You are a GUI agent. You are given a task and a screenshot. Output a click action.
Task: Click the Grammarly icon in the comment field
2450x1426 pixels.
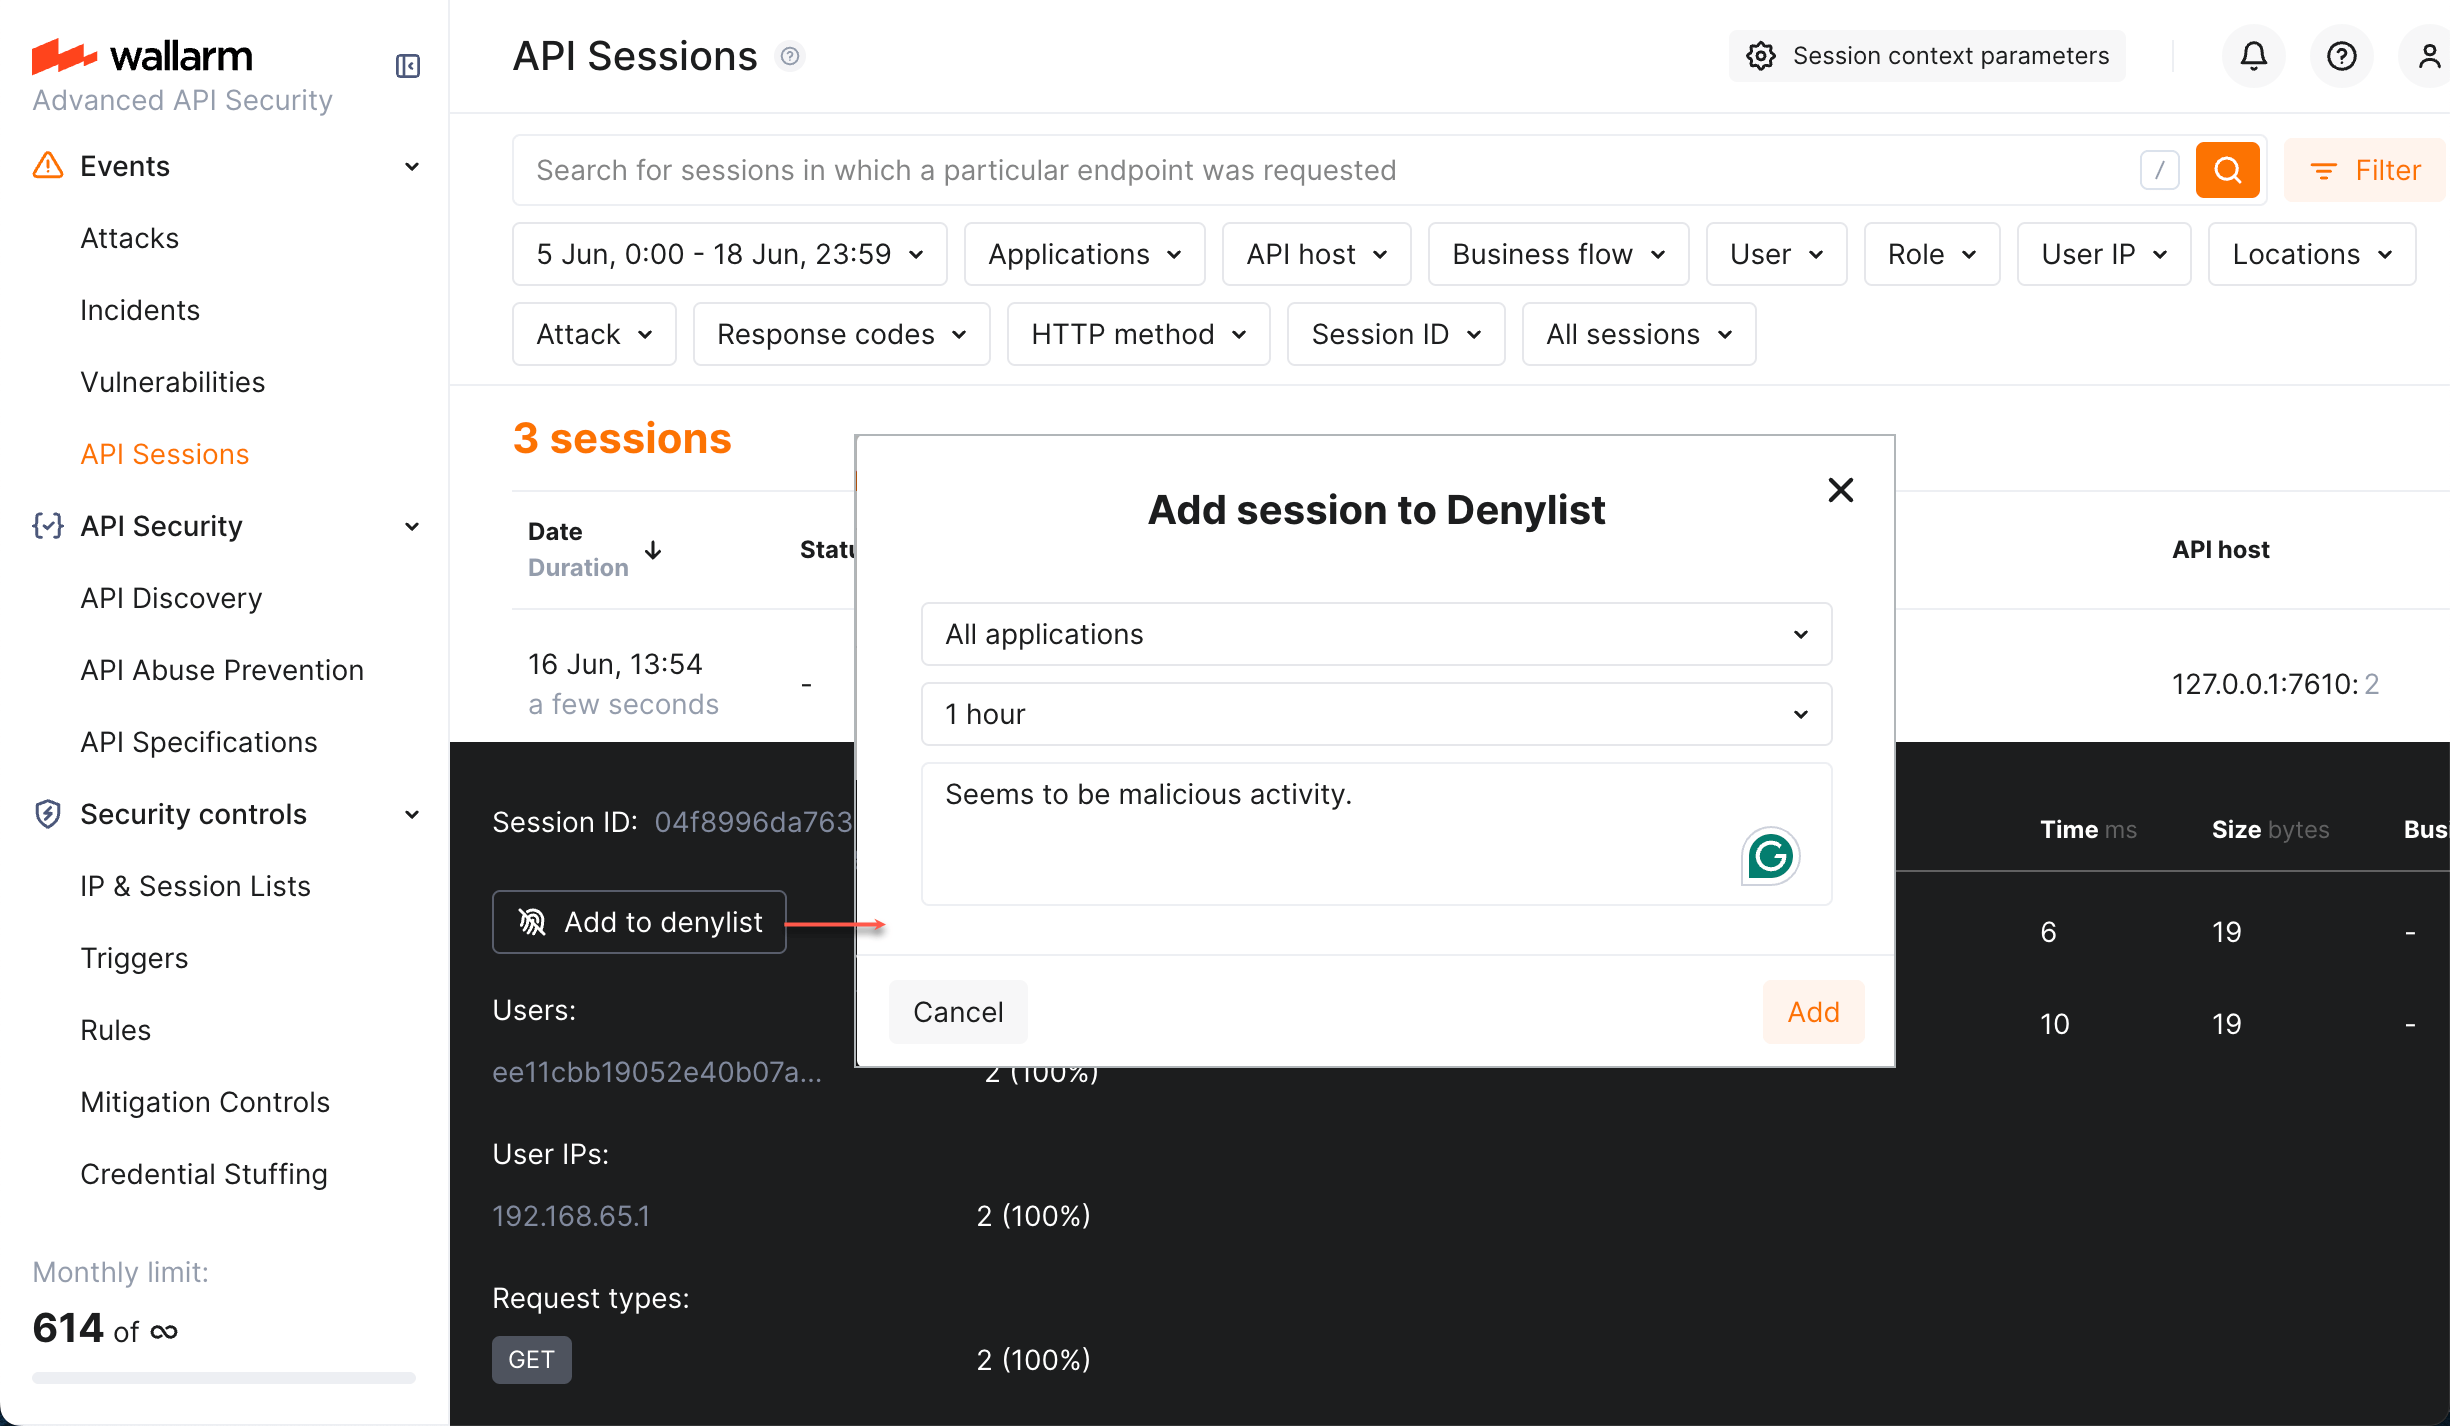click(x=1770, y=856)
